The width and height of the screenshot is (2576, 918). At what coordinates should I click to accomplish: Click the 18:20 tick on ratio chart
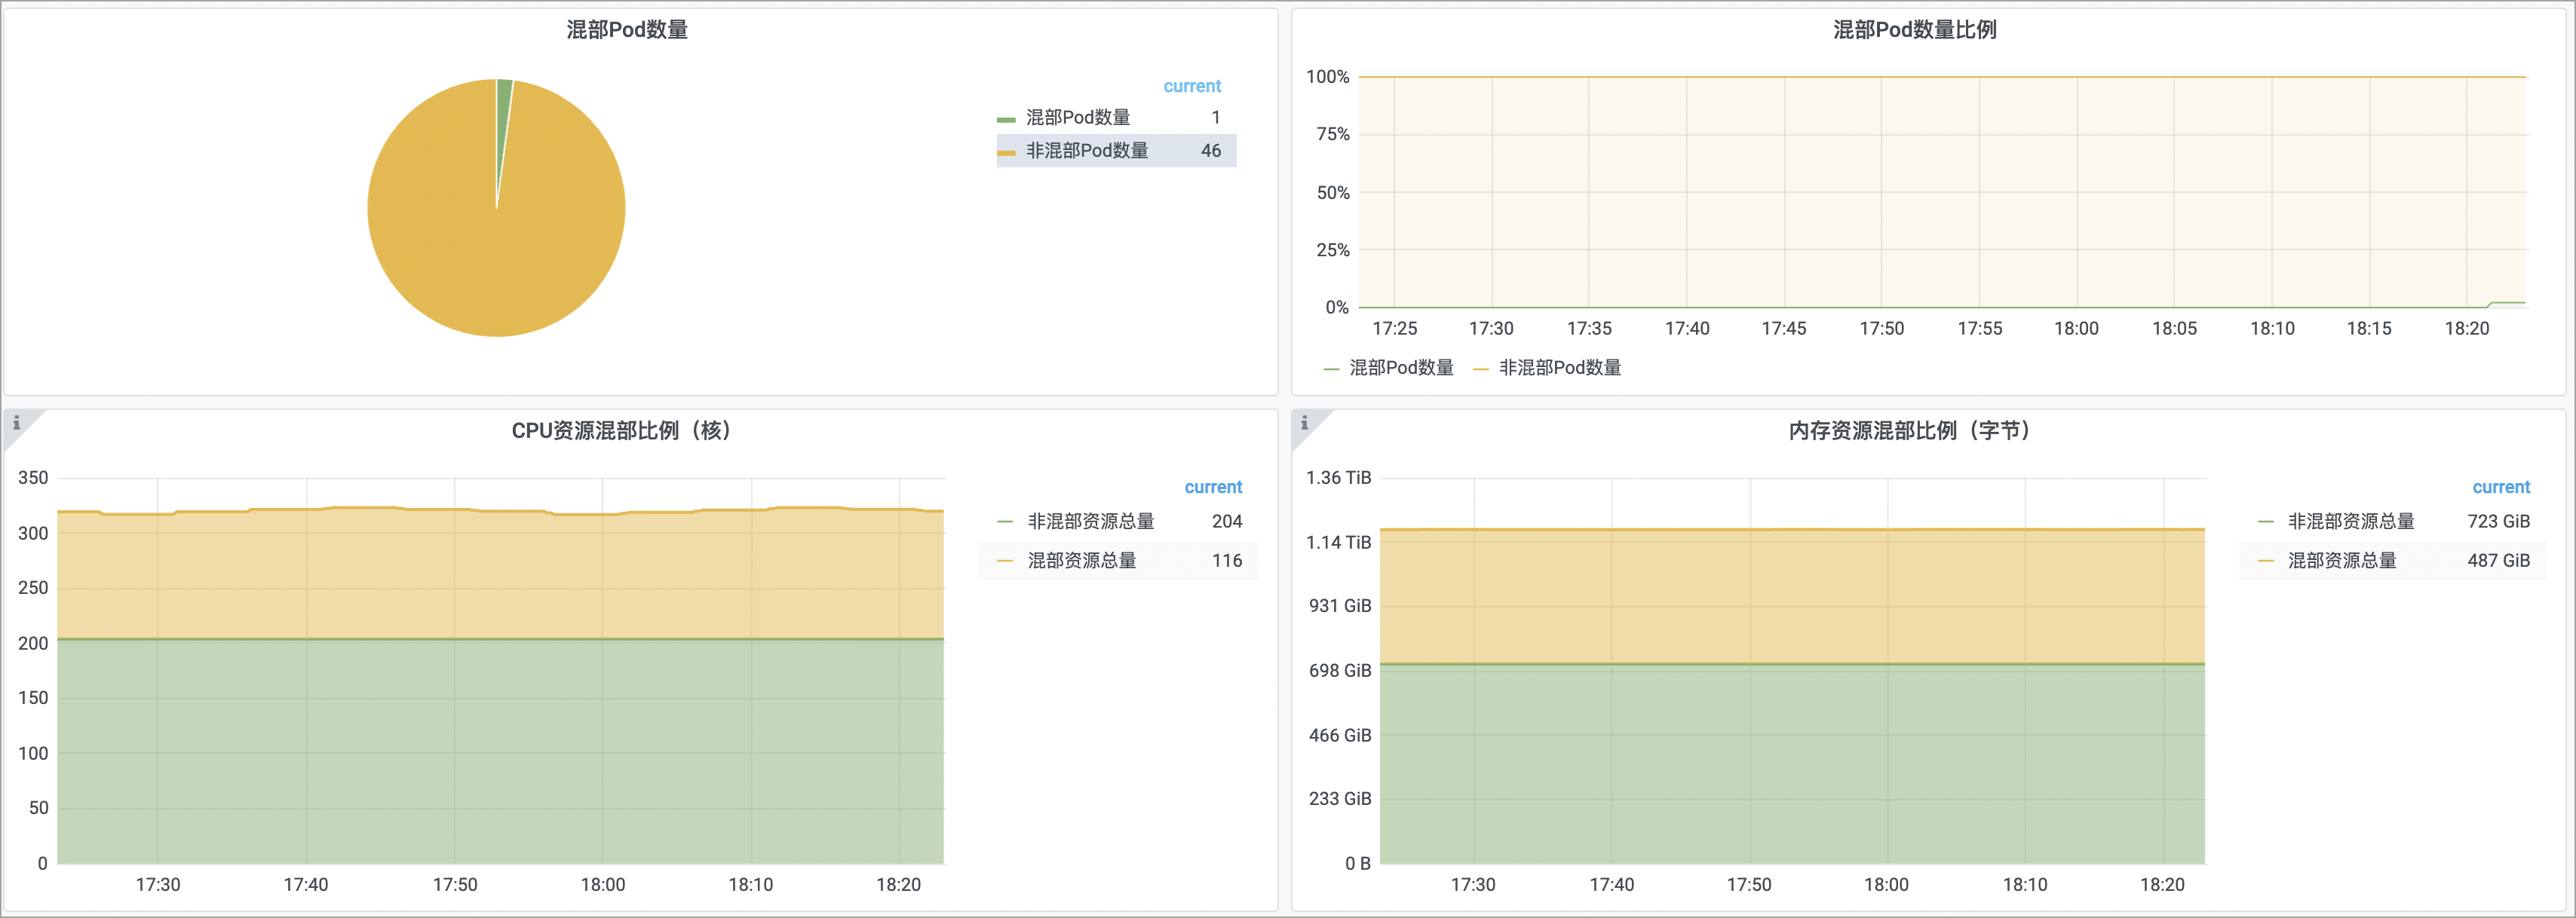2466,329
